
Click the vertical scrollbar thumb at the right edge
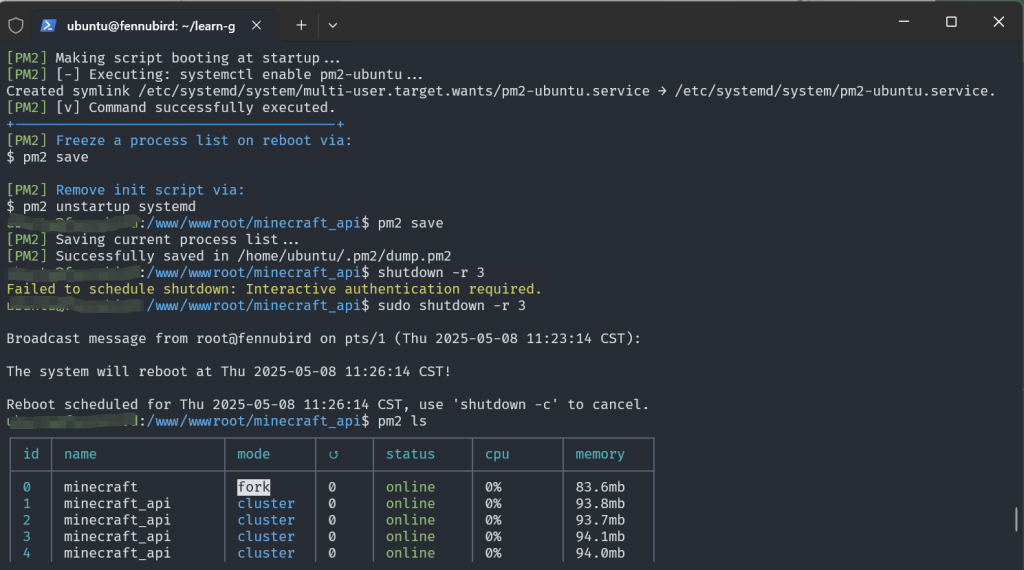click(x=1016, y=520)
